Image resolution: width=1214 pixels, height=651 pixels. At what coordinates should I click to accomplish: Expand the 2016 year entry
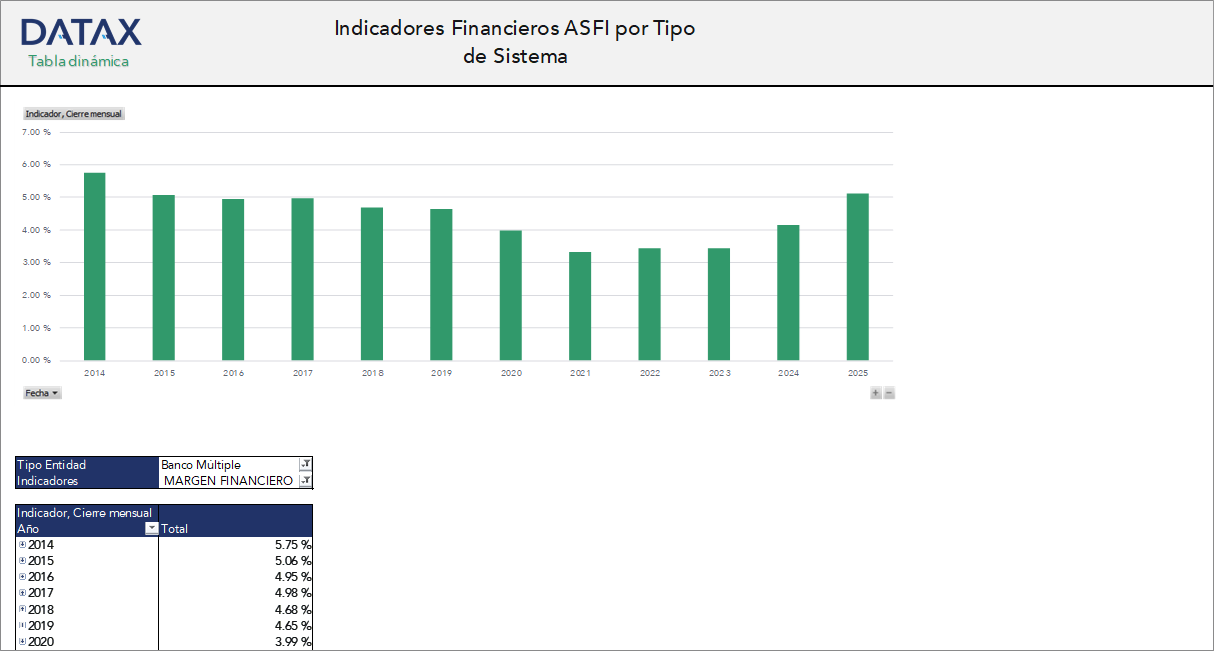pyautogui.click(x=22, y=576)
